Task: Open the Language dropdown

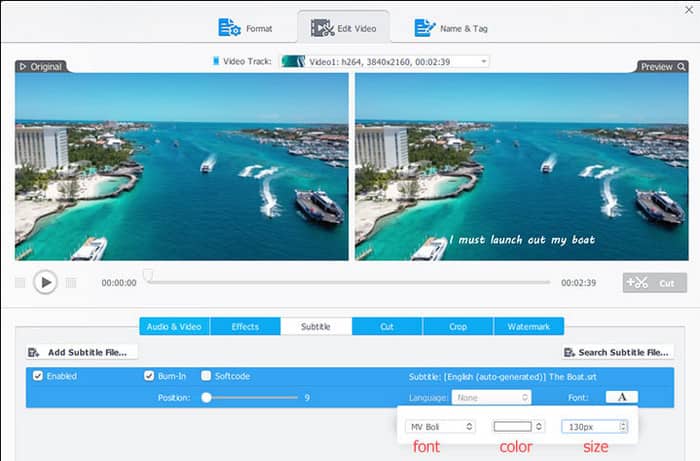Action: 491,397
